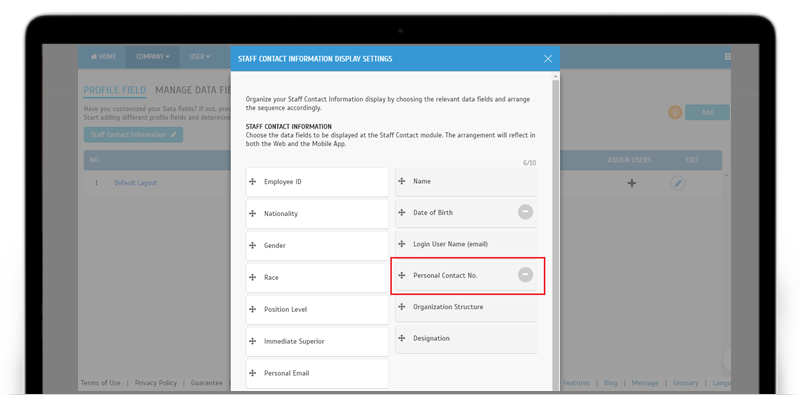
Task: Click the move handle beside Position Level
Action: click(252, 309)
